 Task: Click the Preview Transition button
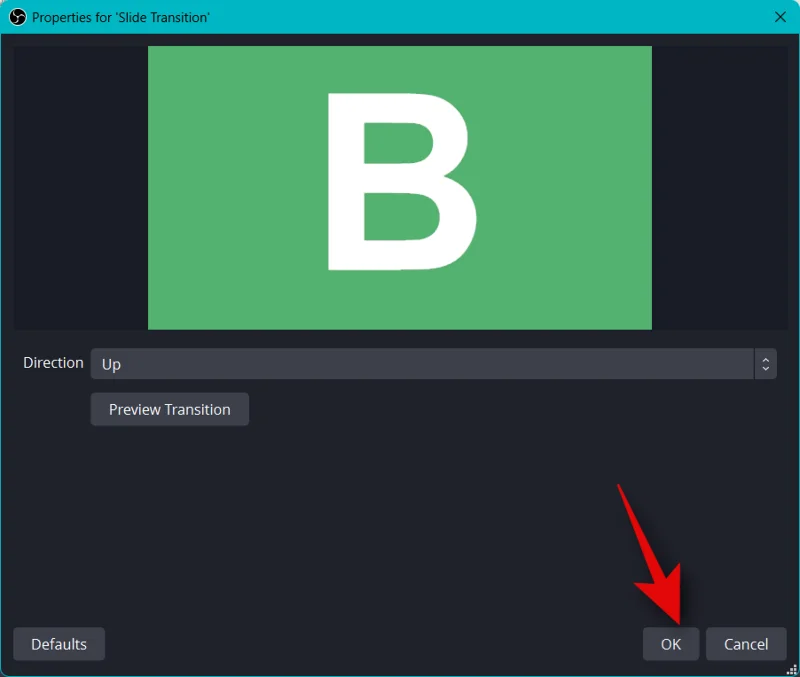[x=169, y=409]
